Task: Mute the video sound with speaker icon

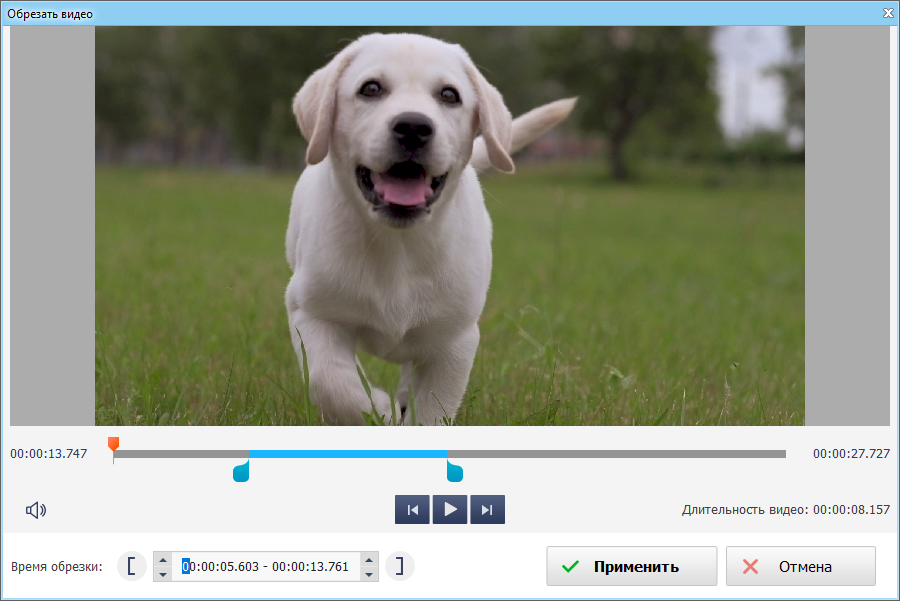Action: 36,510
